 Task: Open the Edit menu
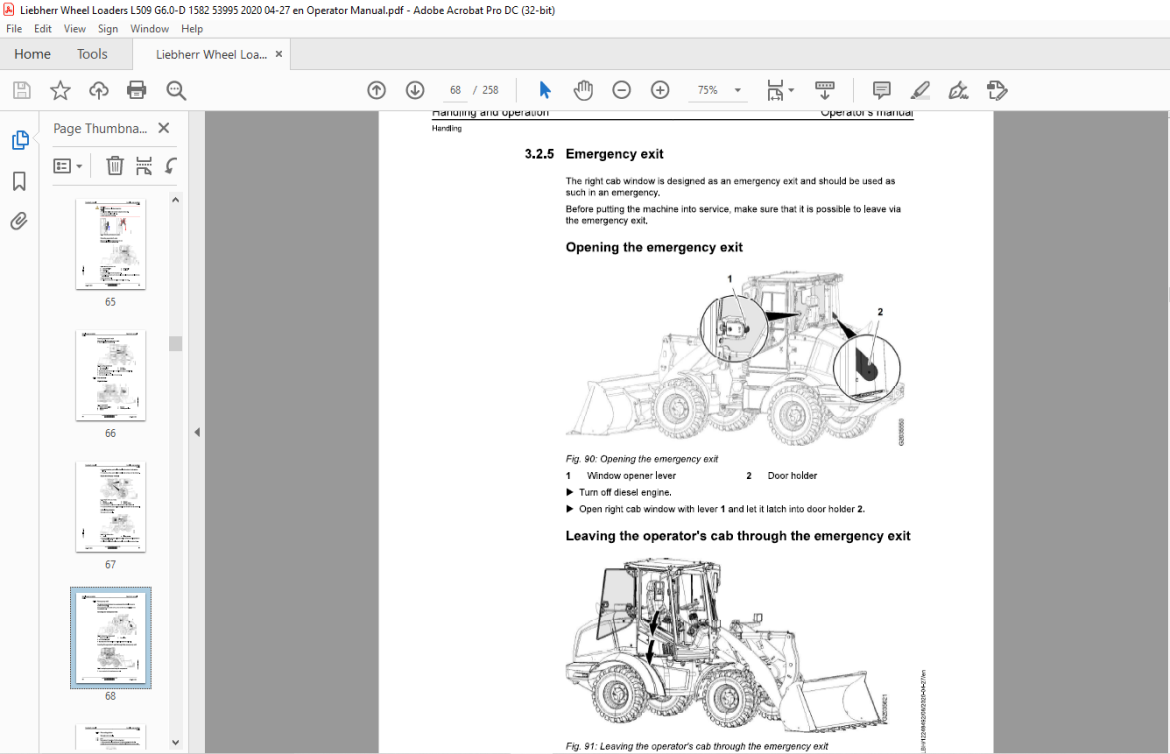[43, 28]
